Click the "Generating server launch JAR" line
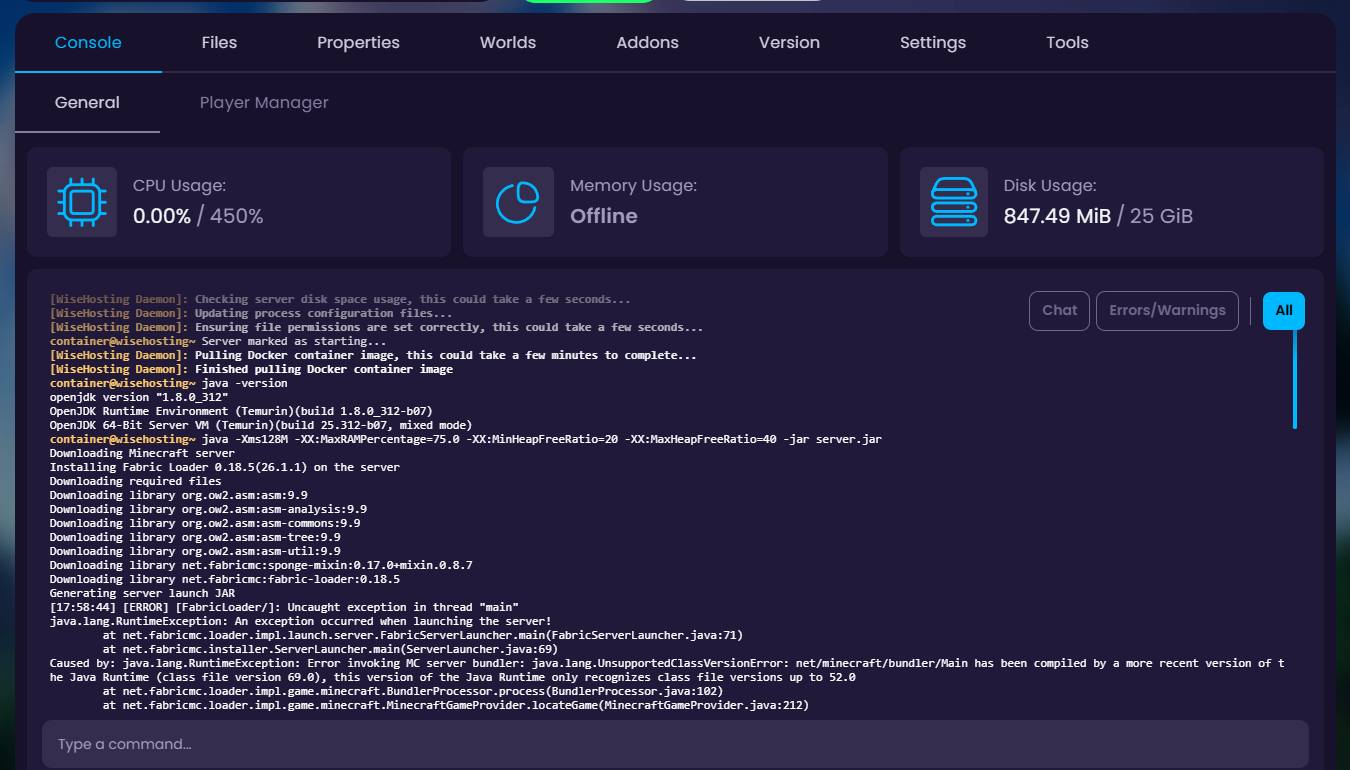The width and height of the screenshot is (1350, 770). click(x=142, y=593)
